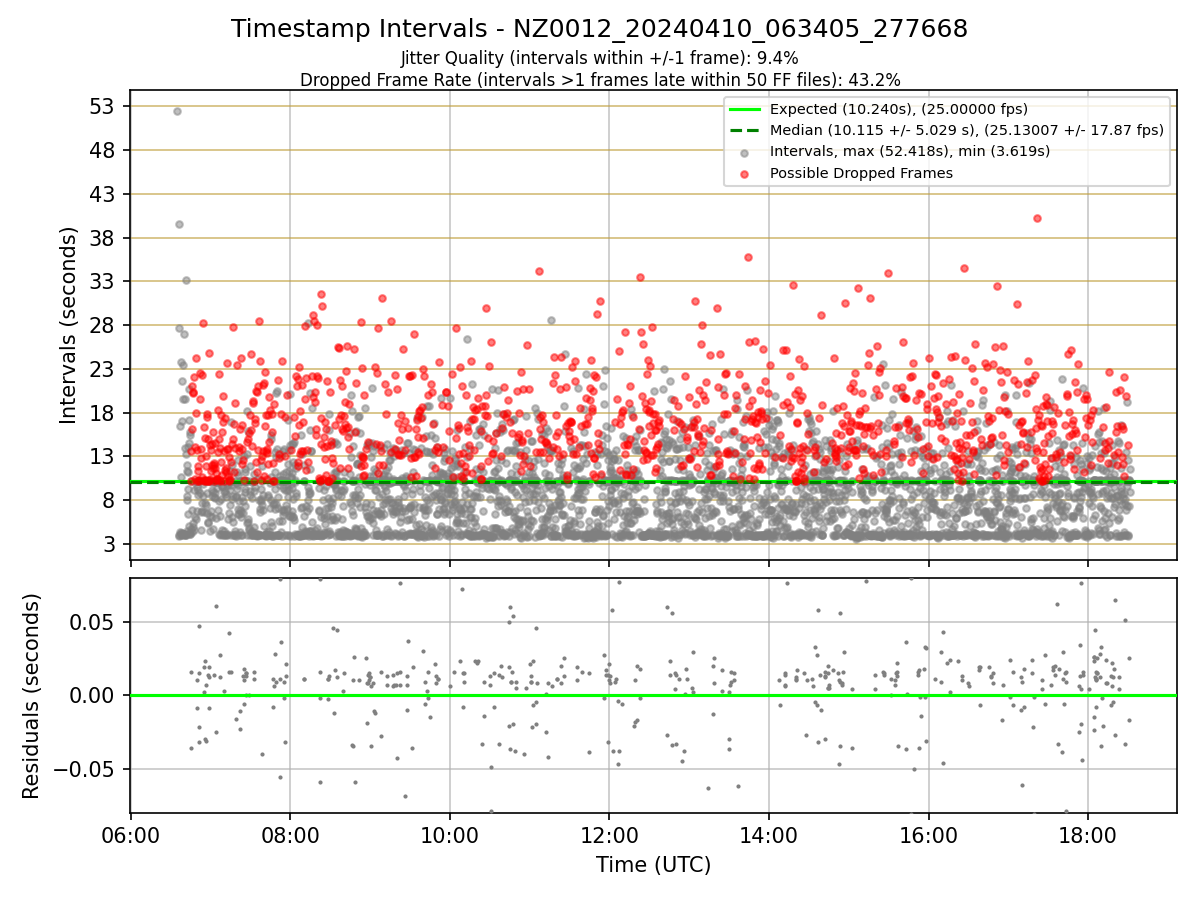1200x900 pixels.
Task: Click the 16:00 time tick label
Action: coord(929,835)
